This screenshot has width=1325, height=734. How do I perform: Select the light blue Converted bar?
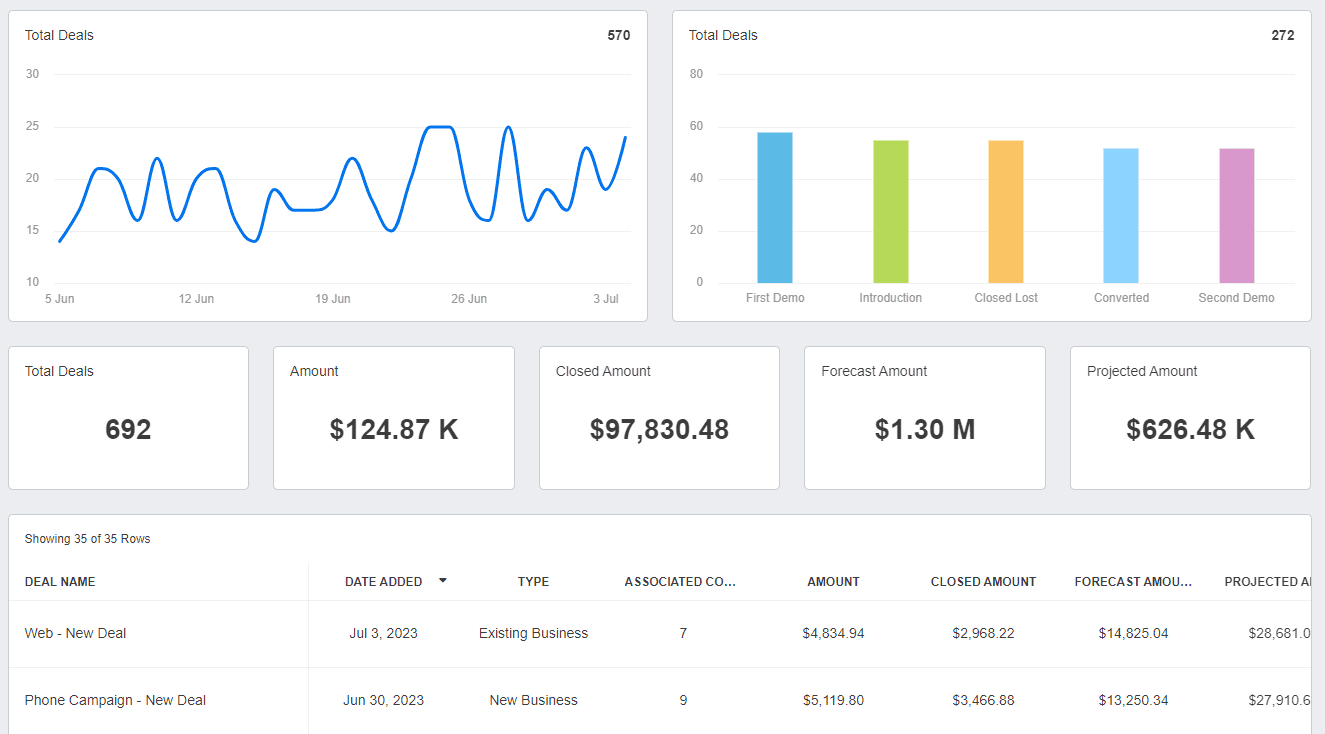click(1121, 216)
